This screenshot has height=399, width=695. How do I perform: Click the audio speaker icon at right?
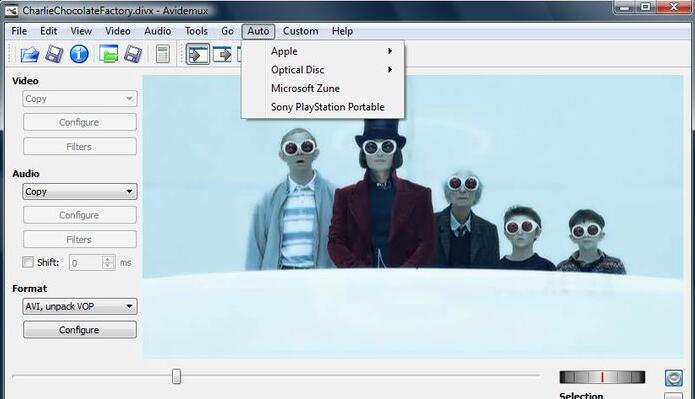coord(673,378)
